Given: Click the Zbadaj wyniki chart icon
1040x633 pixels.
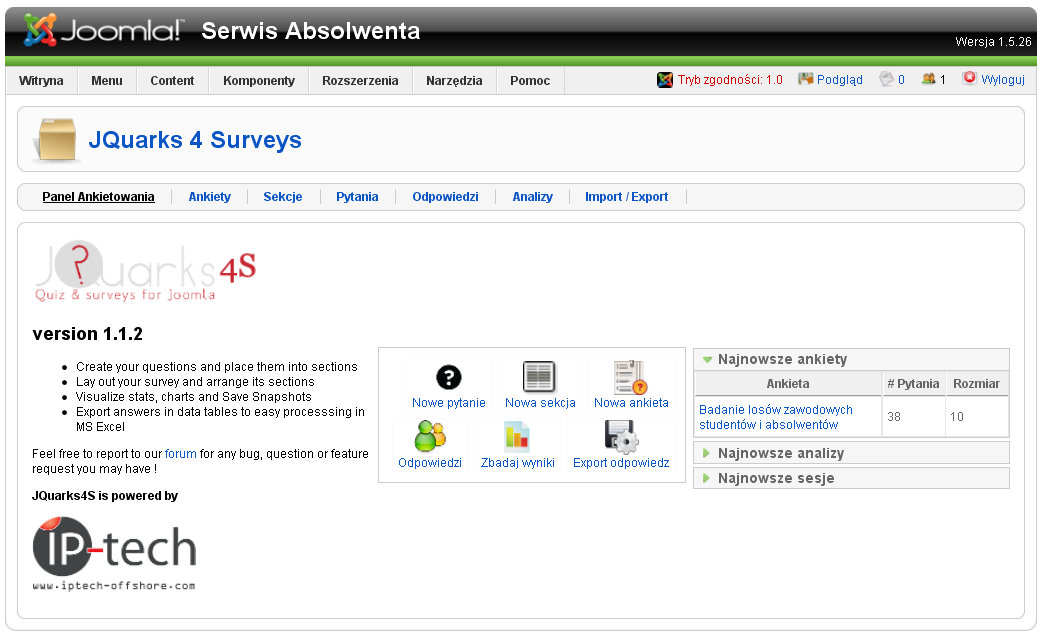Looking at the screenshot, I should coord(517,437).
